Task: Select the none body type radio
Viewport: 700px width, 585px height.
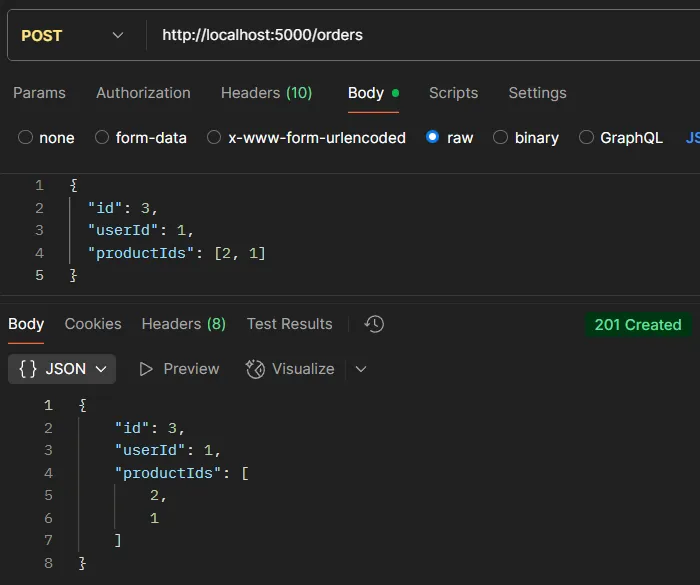Action: 25,138
